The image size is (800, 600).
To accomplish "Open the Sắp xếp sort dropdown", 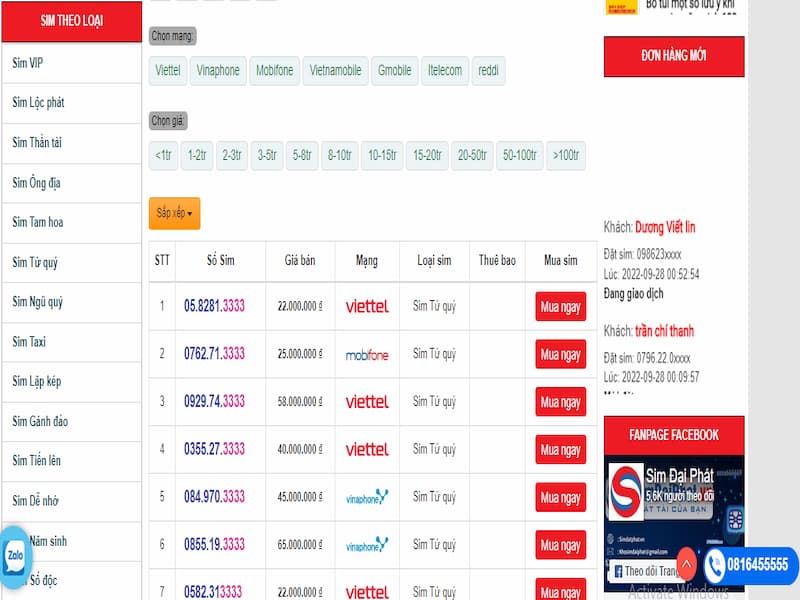I will point(174,213).
